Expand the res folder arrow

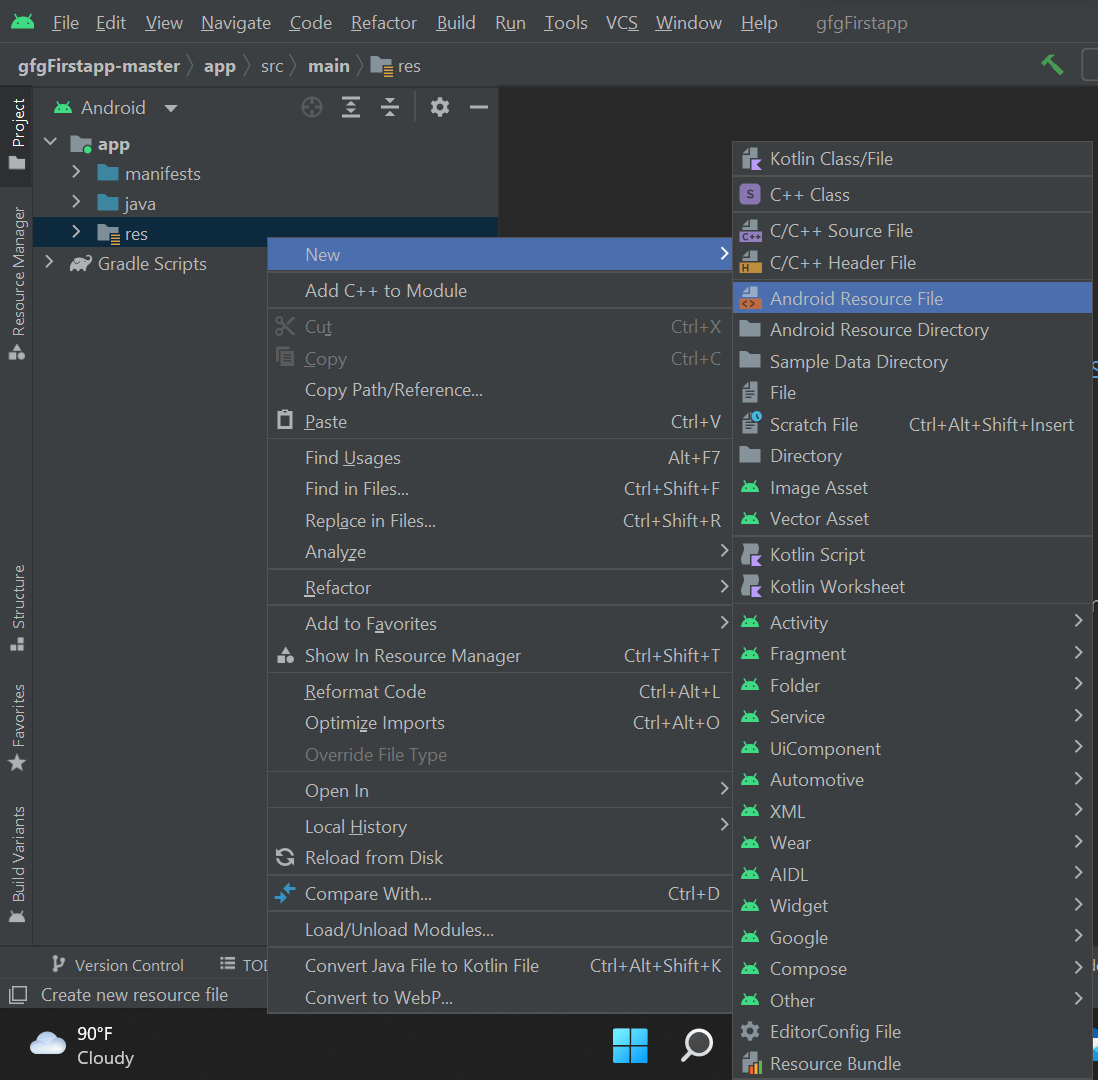coord(76,232)
